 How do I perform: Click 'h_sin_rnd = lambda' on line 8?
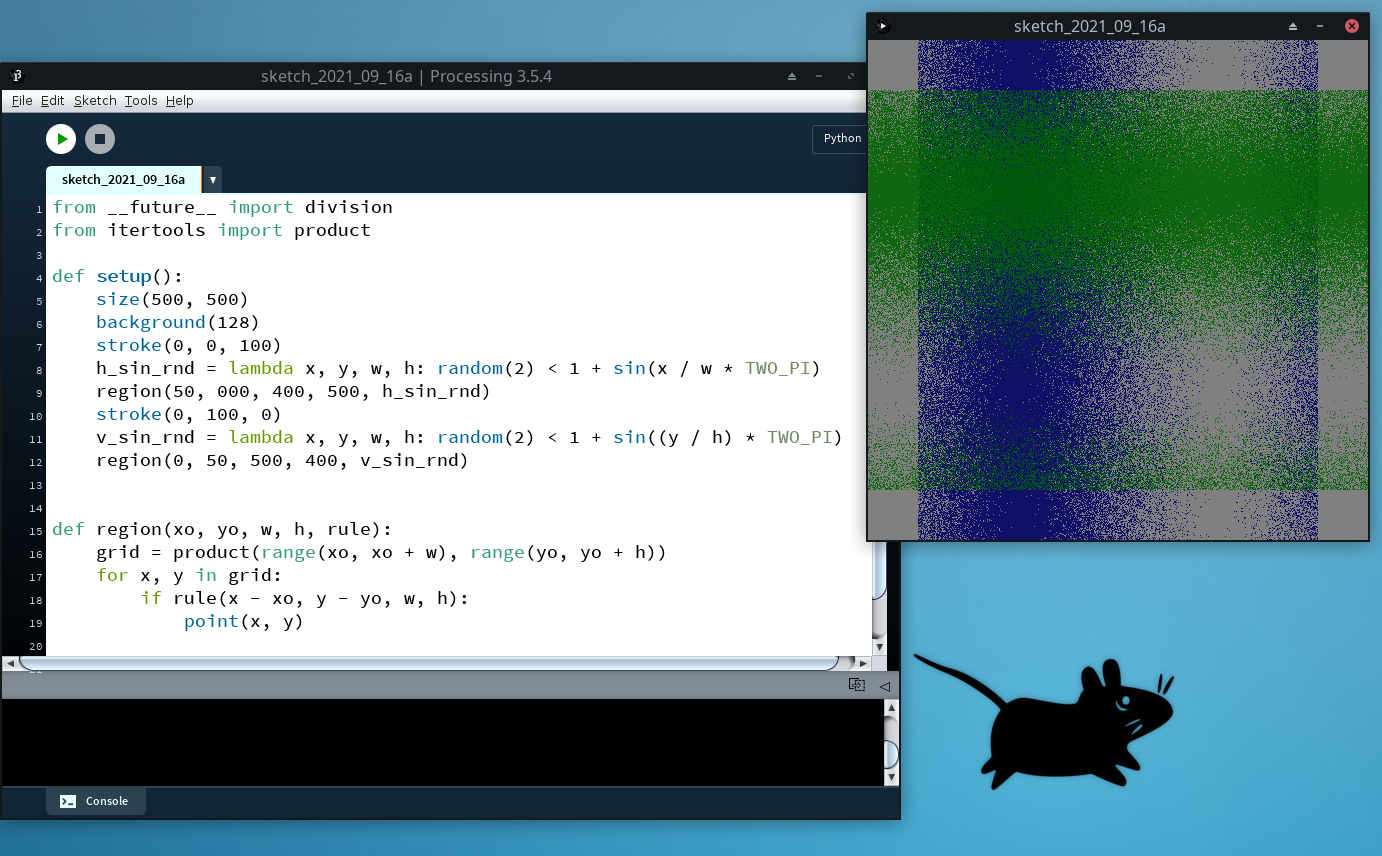[195, 368]
